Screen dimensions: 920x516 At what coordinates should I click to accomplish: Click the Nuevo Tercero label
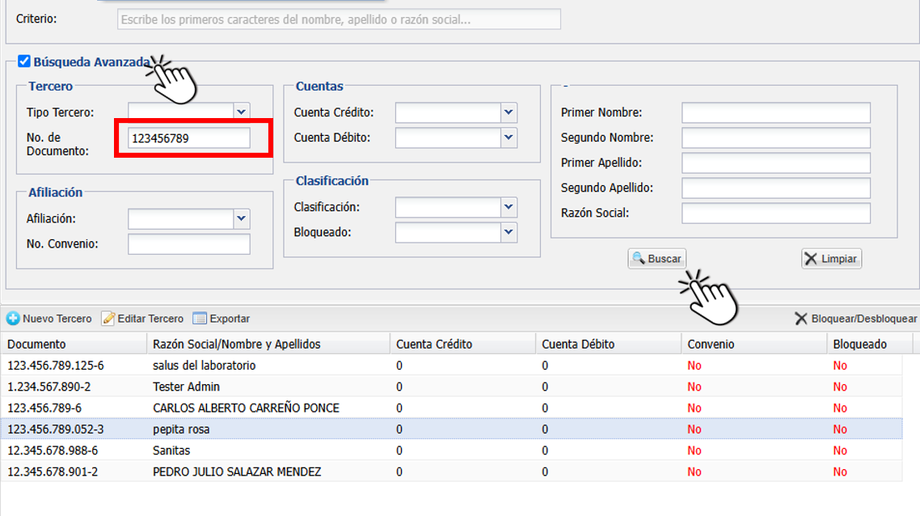57,319
